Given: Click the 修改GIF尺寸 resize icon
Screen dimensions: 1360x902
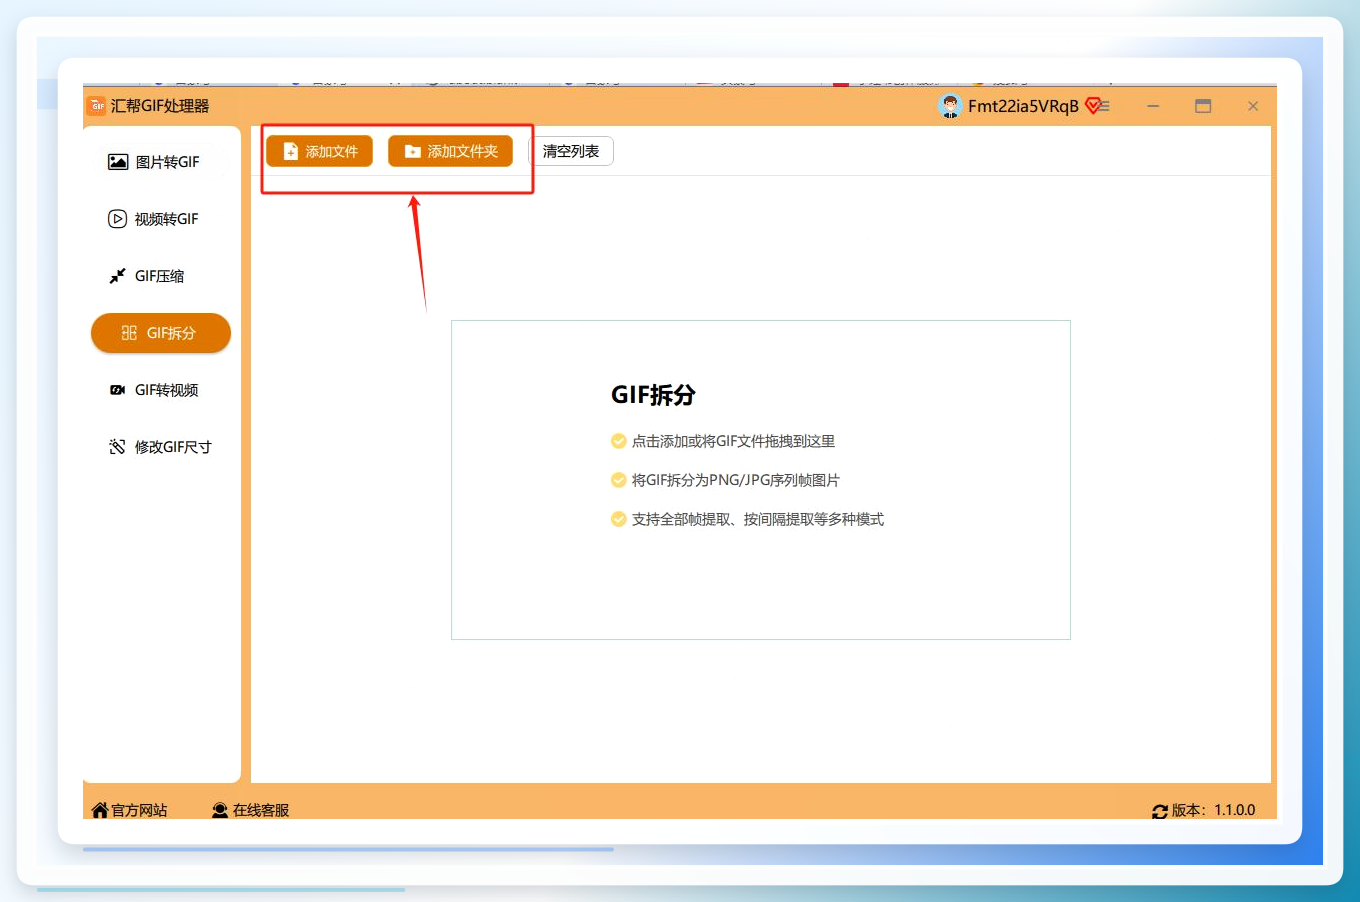Looking at the screenshot, I should (x=117, y=447).
